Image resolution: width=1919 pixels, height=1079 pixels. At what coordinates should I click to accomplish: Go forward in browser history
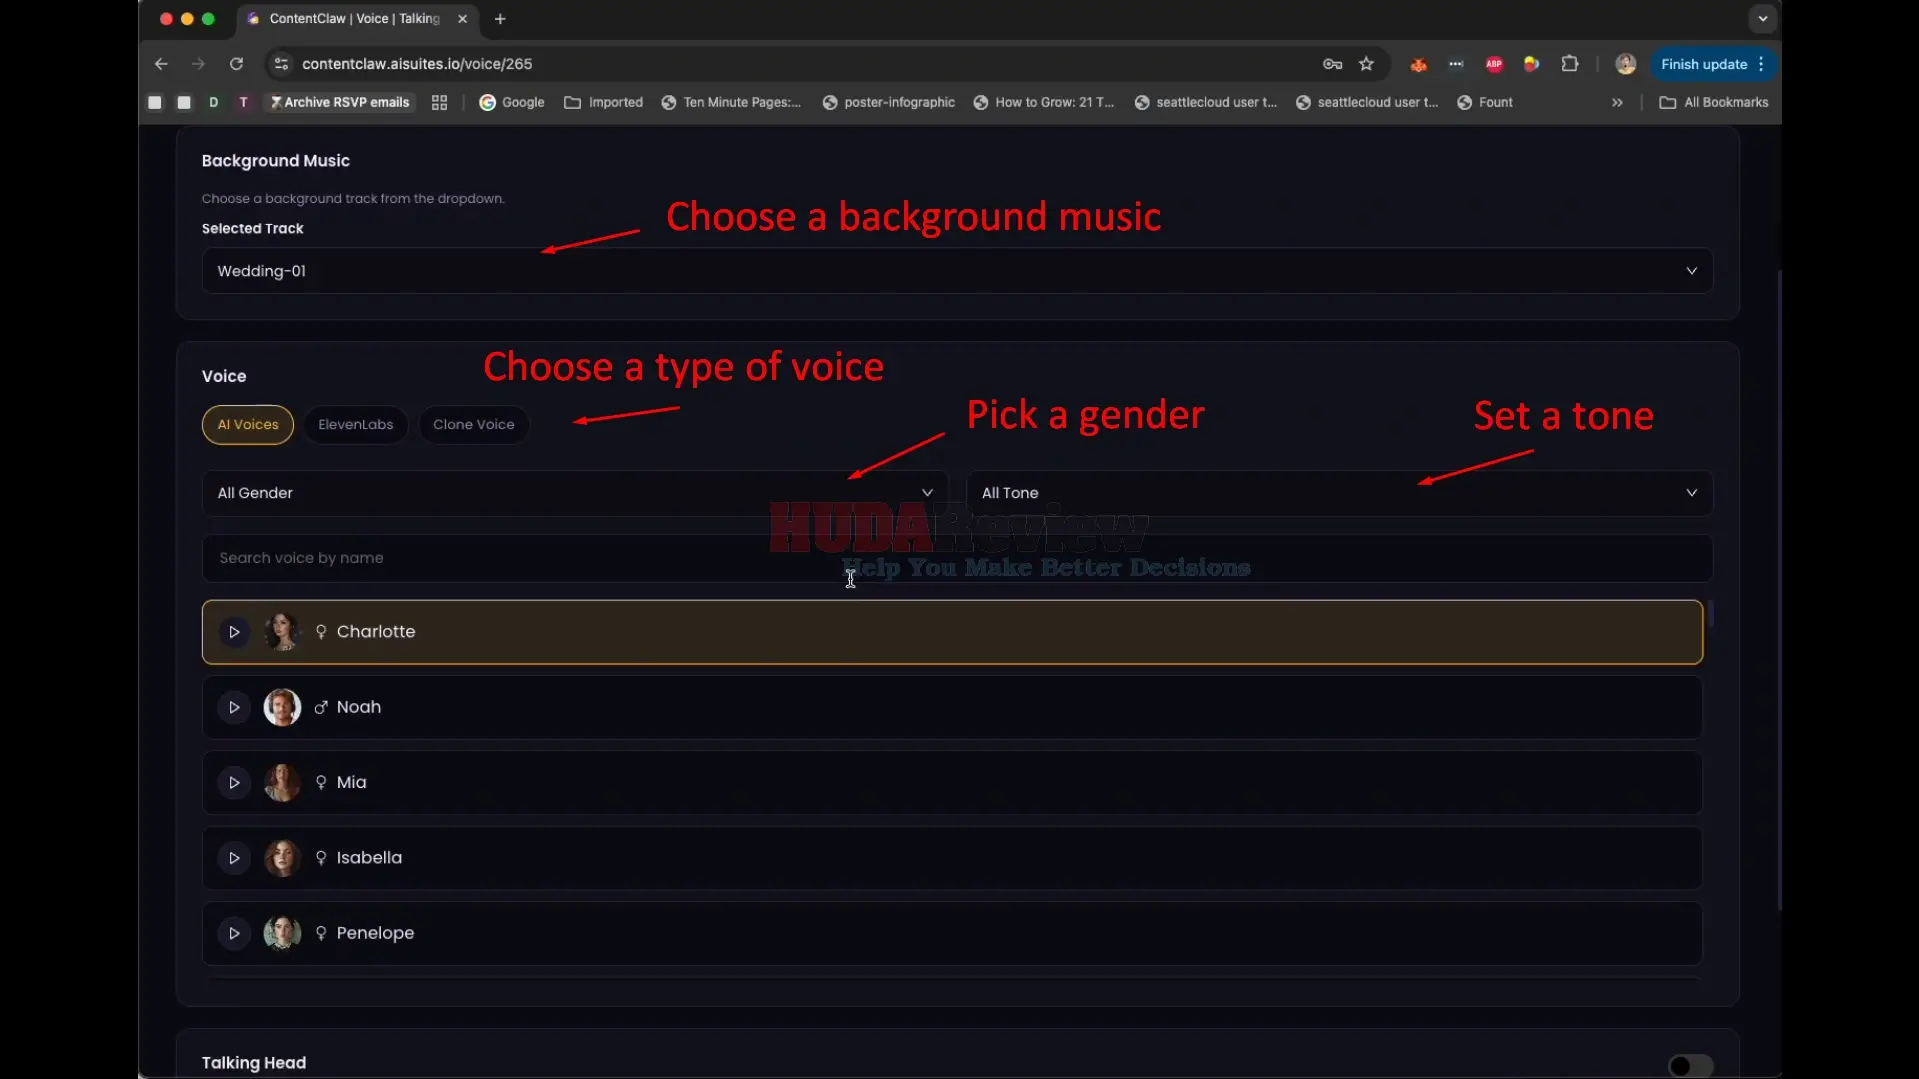coord(198,64)
